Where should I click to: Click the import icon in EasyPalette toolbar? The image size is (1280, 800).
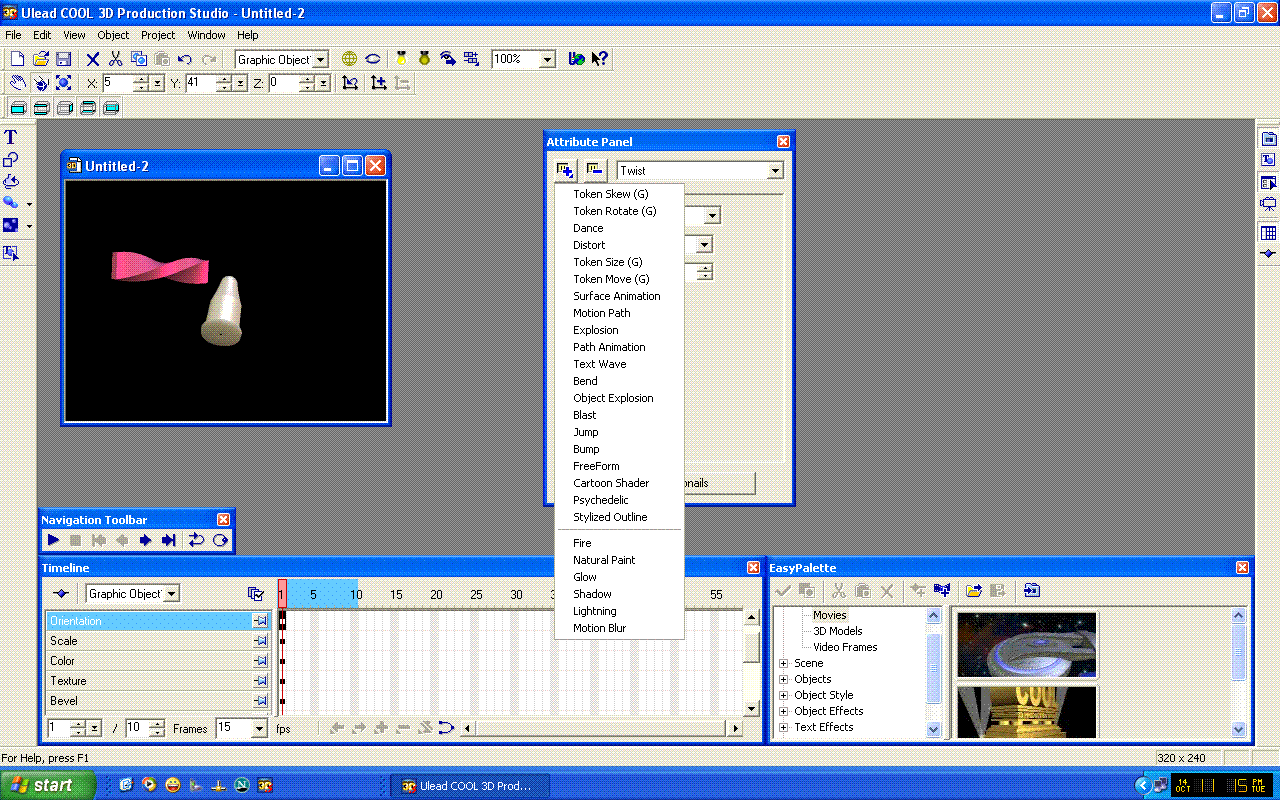(x=1032, y=591)
